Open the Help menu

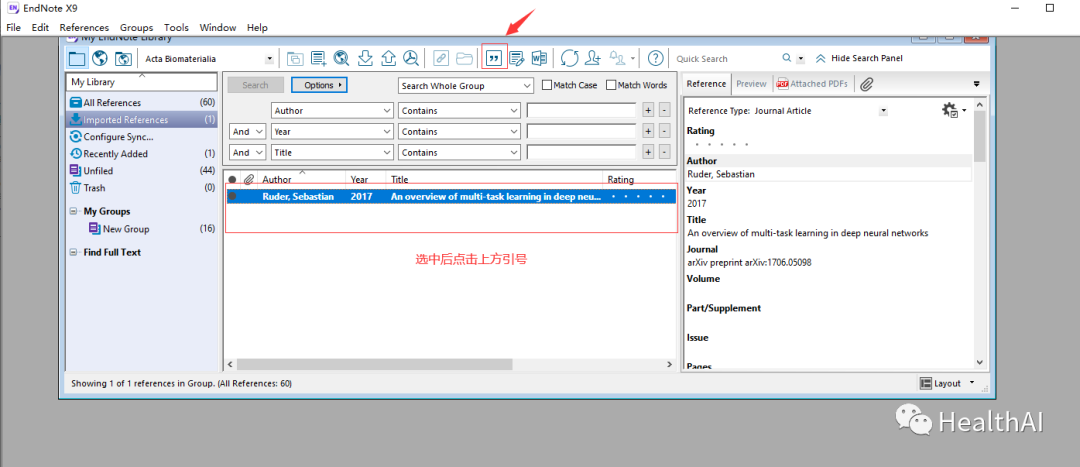[x=258, y=28]
